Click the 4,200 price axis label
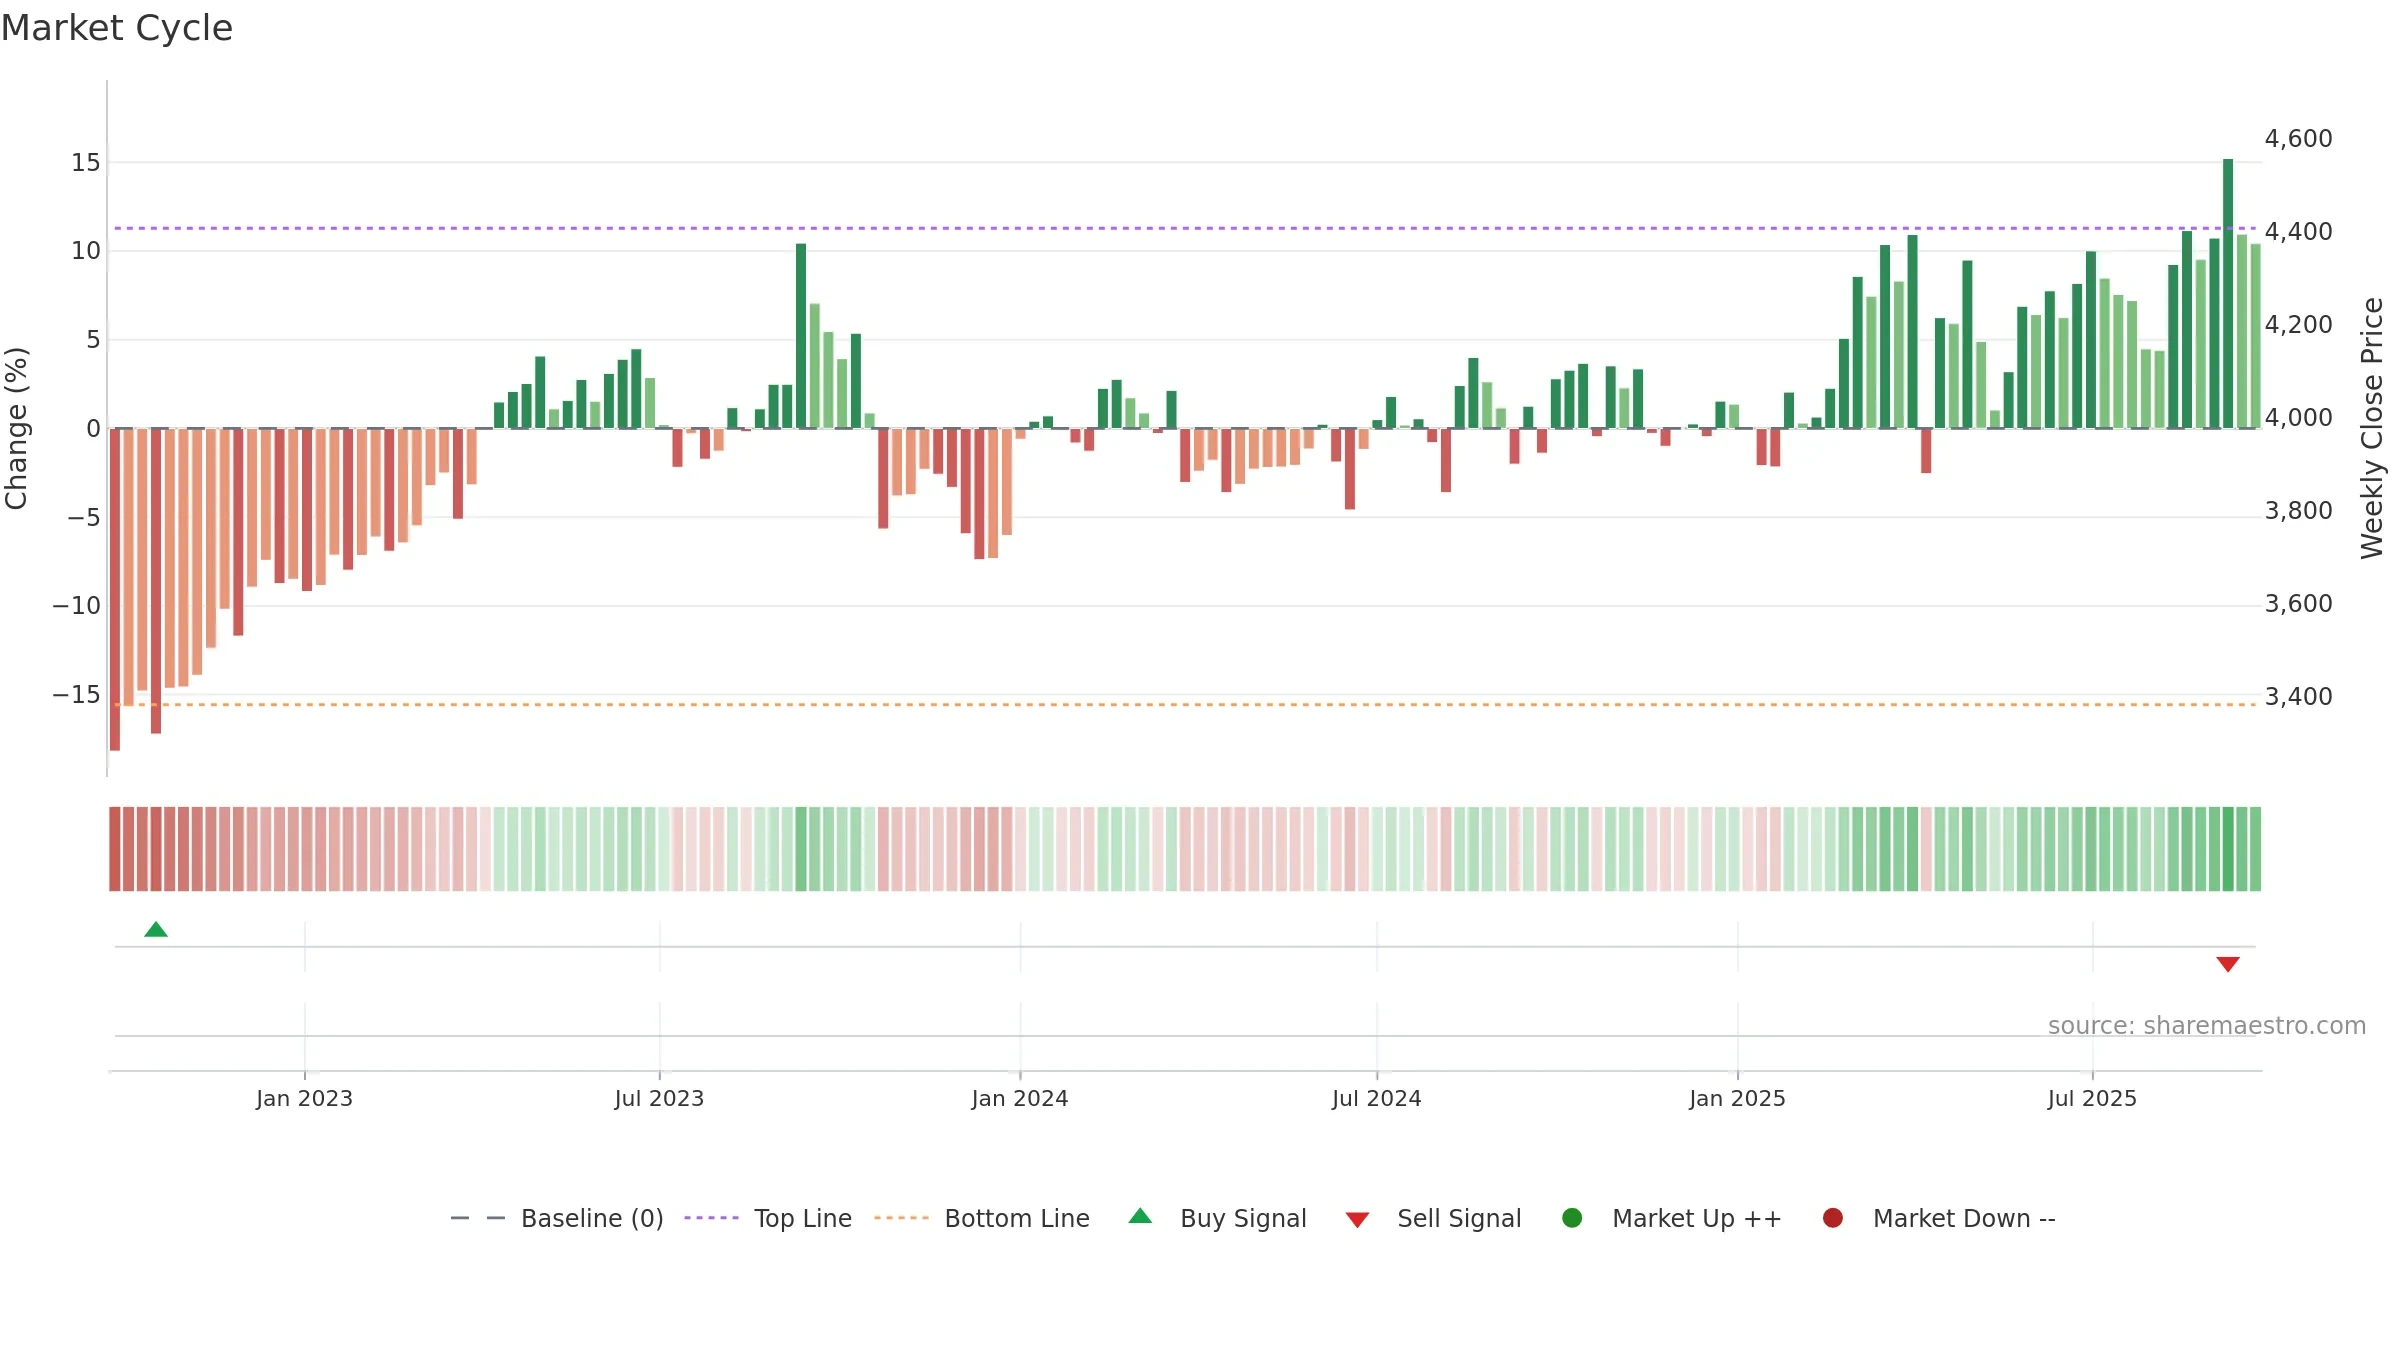The width and height of the screenshot is (2400, 1350). 2298,325
